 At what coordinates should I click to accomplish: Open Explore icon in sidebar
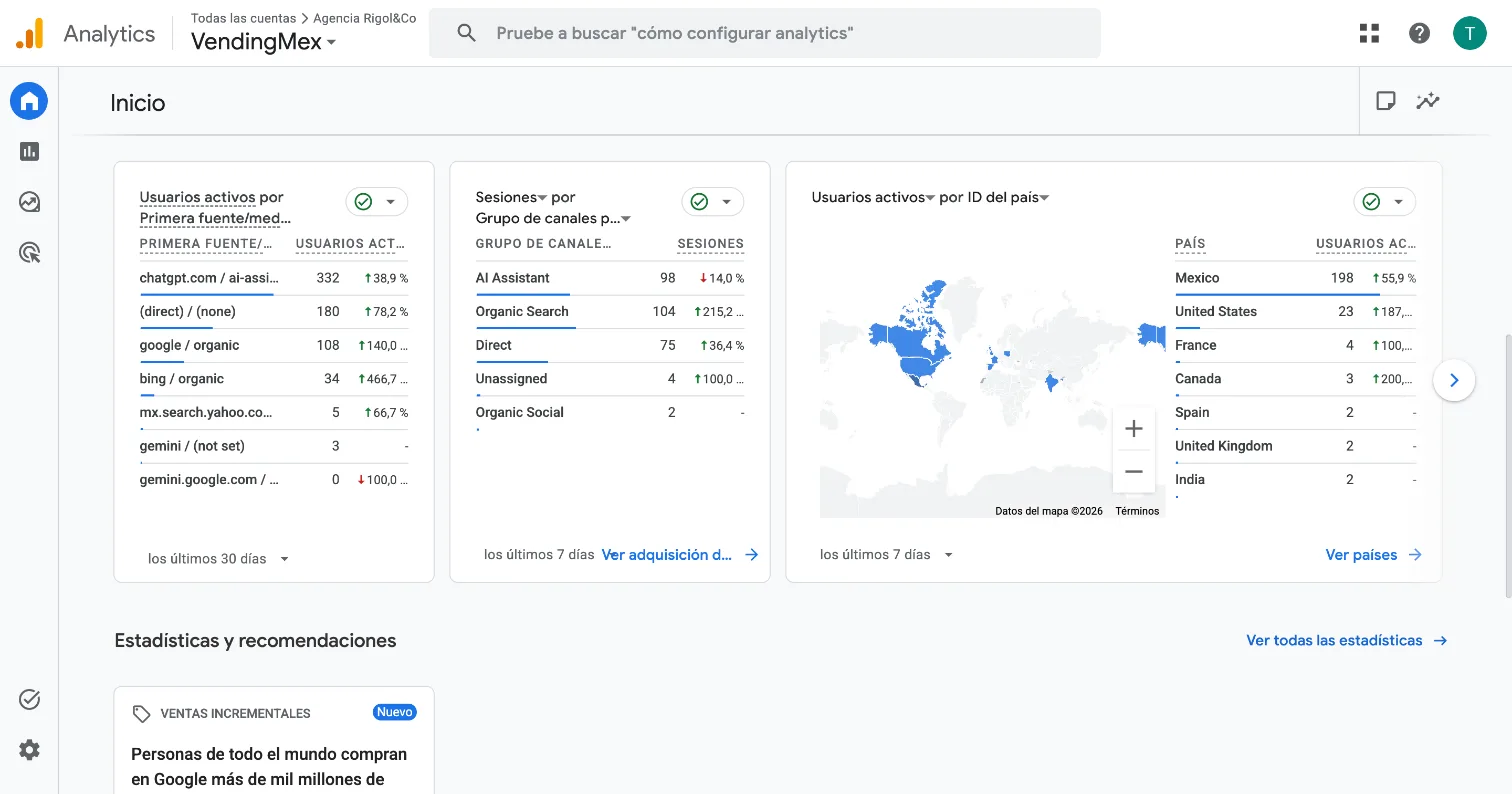click(x=29, y=202)
